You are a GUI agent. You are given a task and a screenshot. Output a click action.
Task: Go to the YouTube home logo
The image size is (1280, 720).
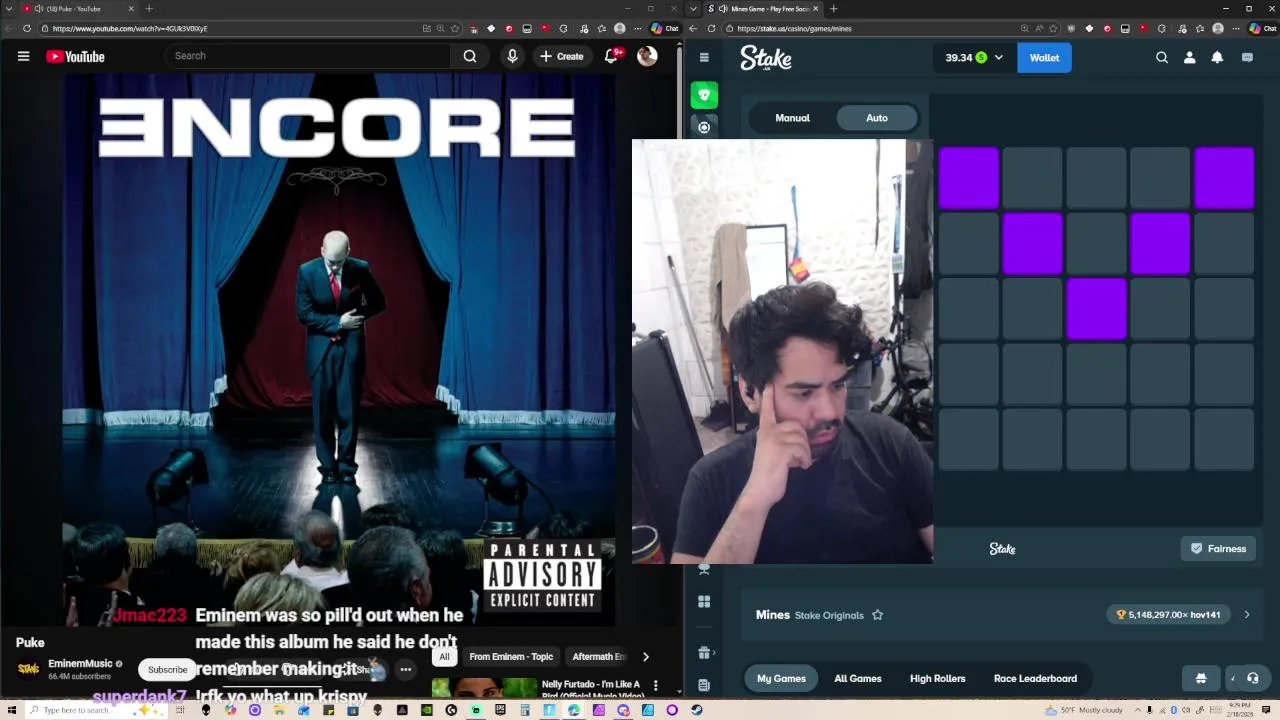click(75, 56)
